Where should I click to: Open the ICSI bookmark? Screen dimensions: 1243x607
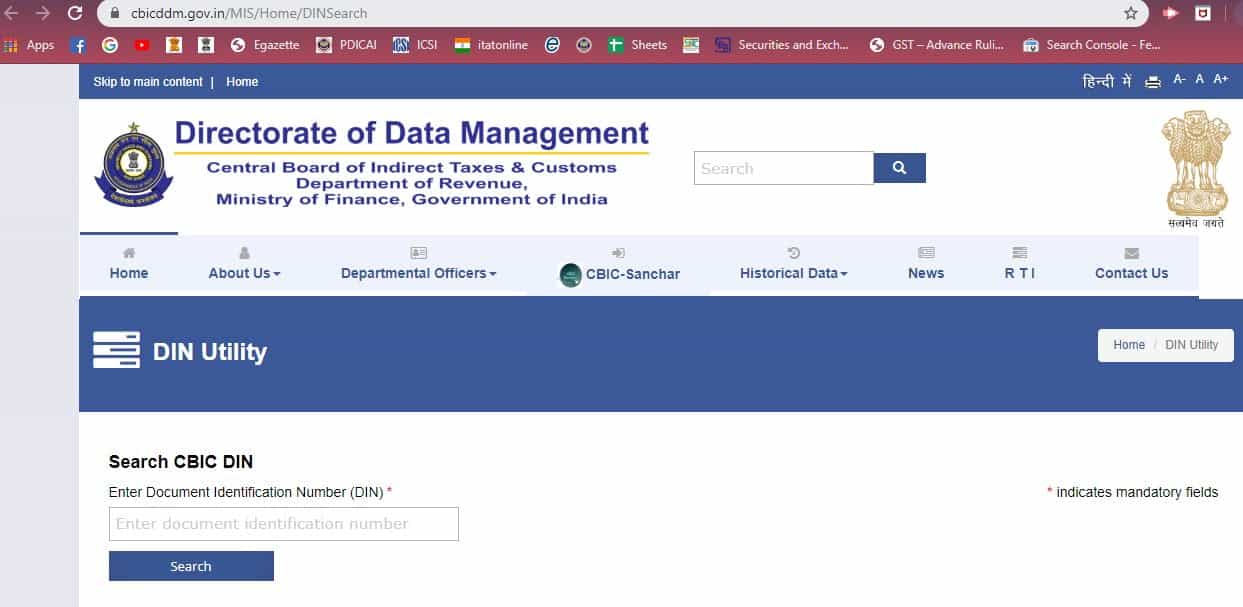(x=415, y=45)
